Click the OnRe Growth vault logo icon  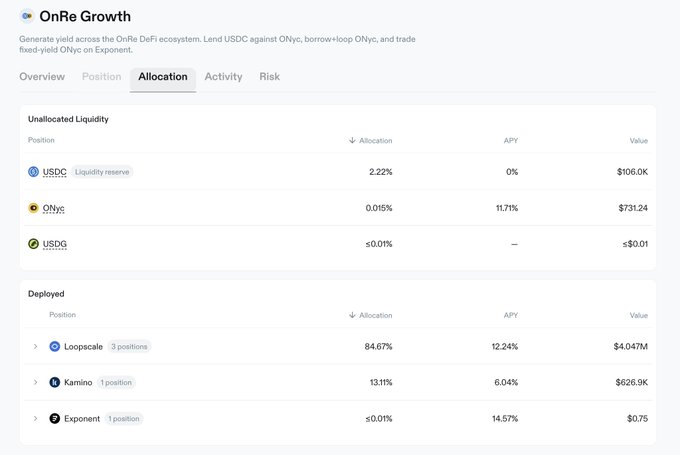click(x=27, y=16)
